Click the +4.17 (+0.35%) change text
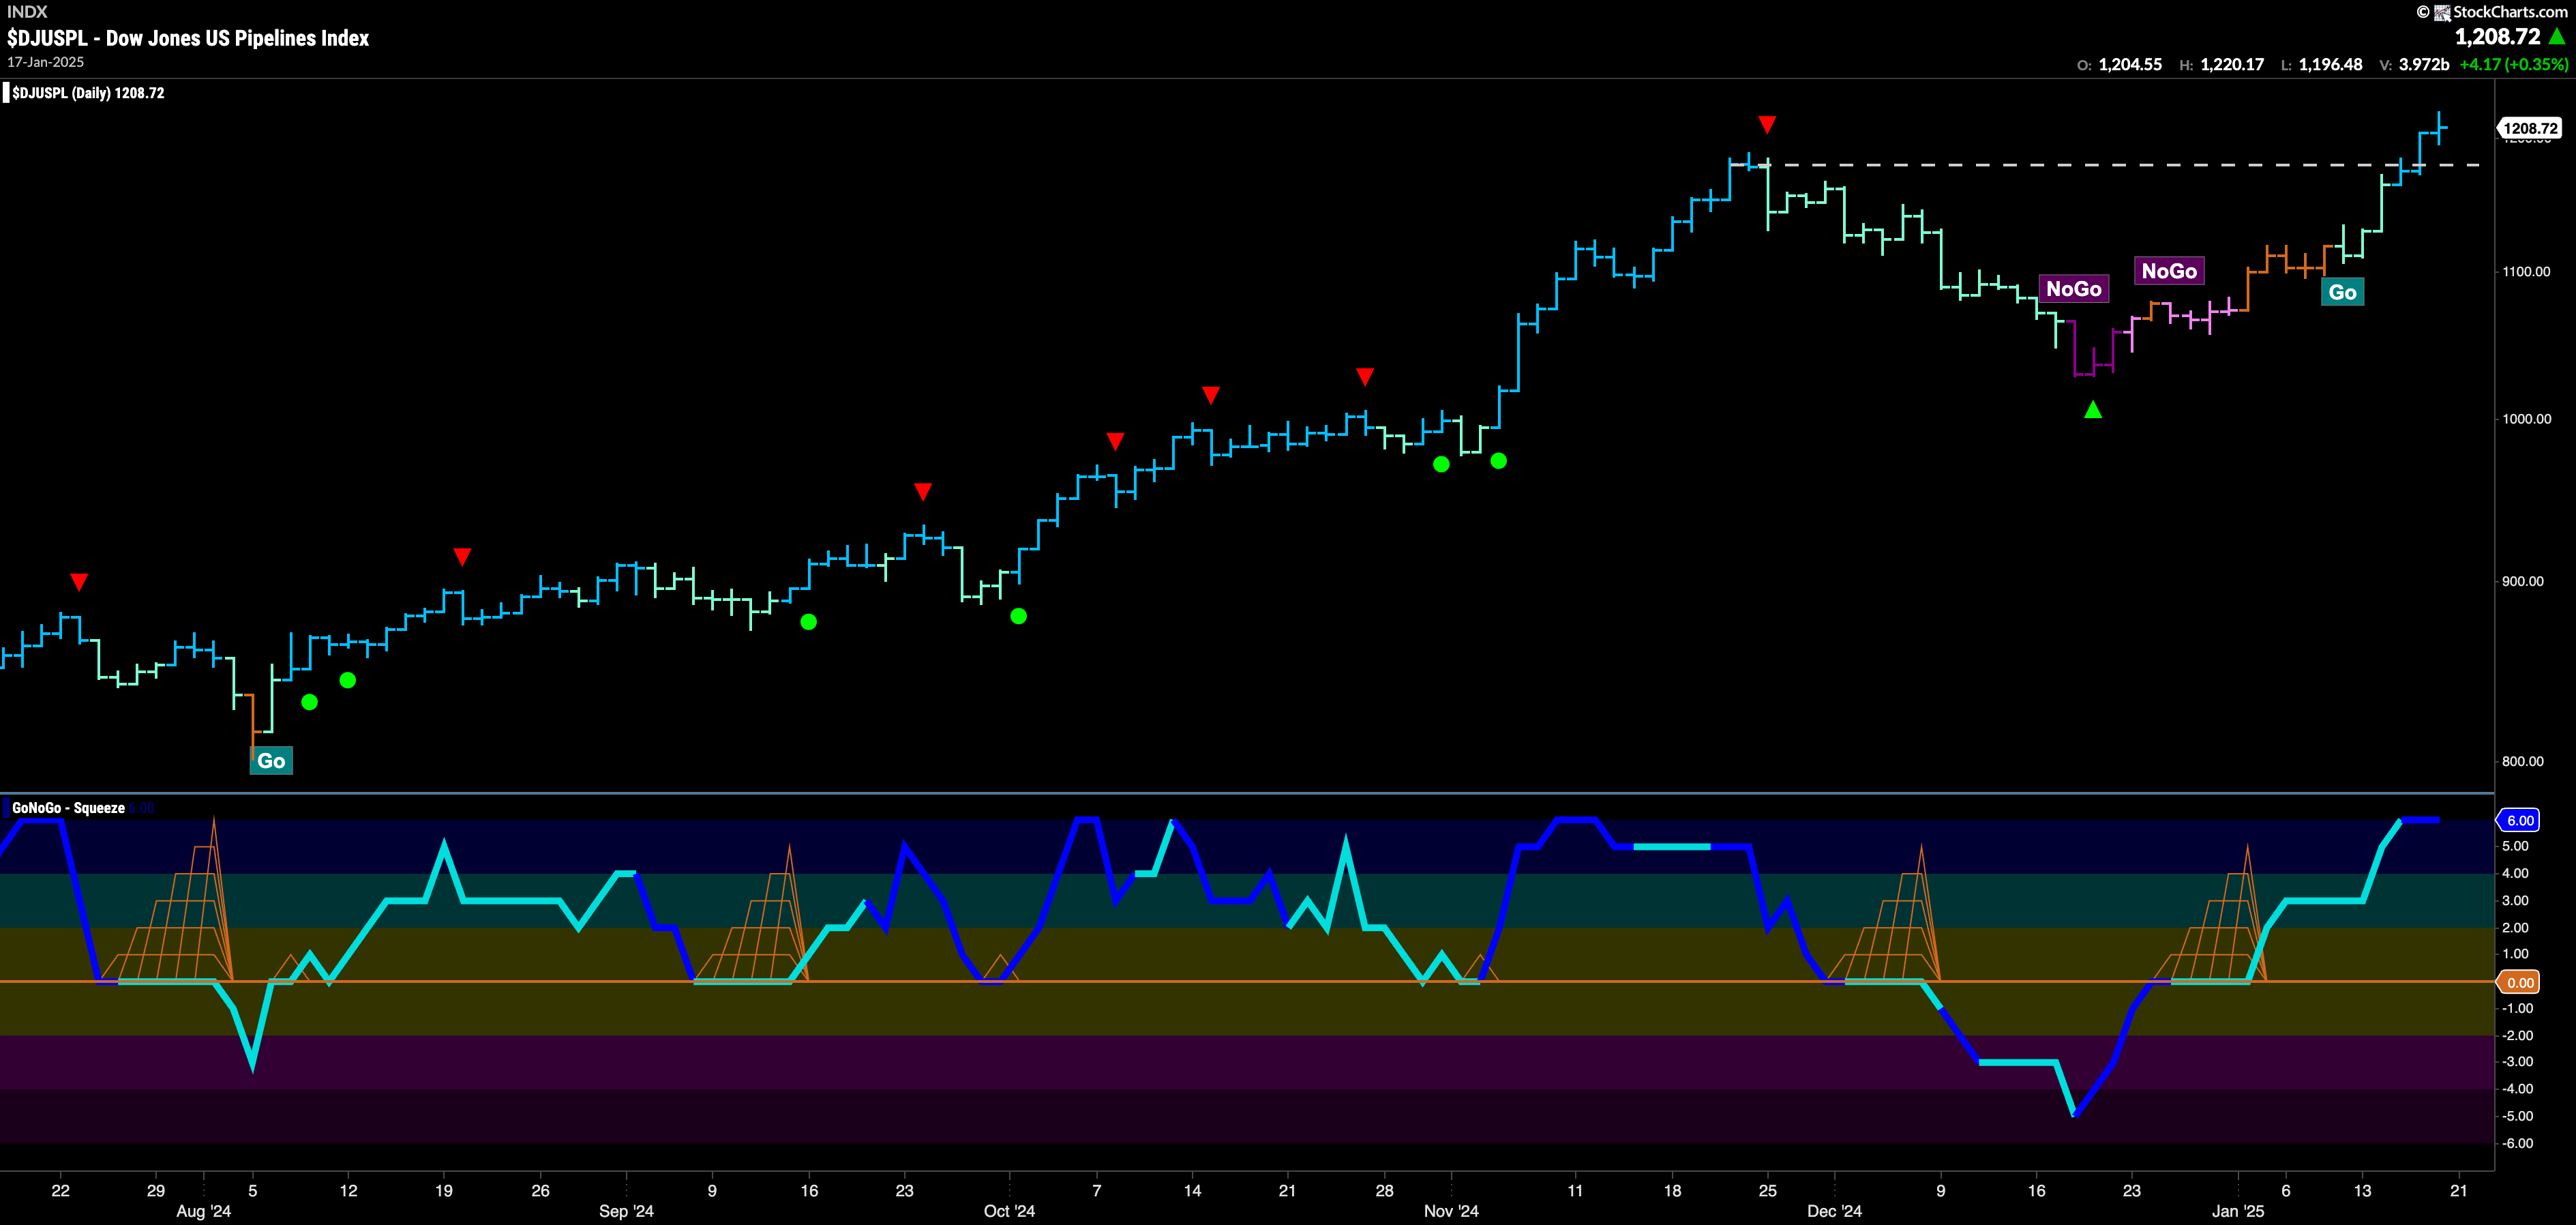2576x1225 pixels. coord(2514,65)
